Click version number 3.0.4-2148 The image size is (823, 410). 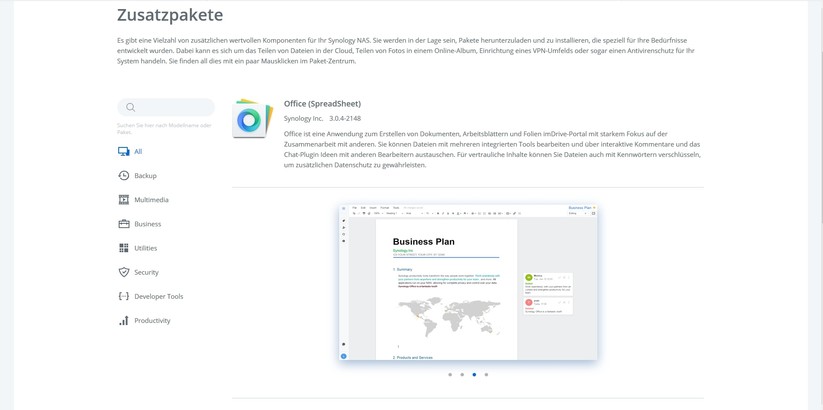point(345,119)
